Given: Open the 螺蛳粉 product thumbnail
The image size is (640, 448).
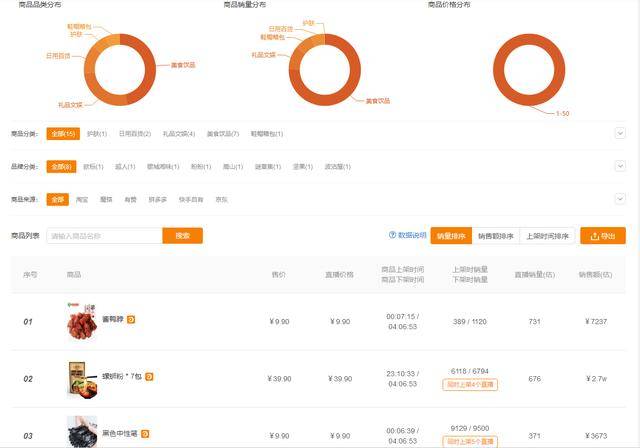Looking at the screenshot, I should tap(81, 378).
